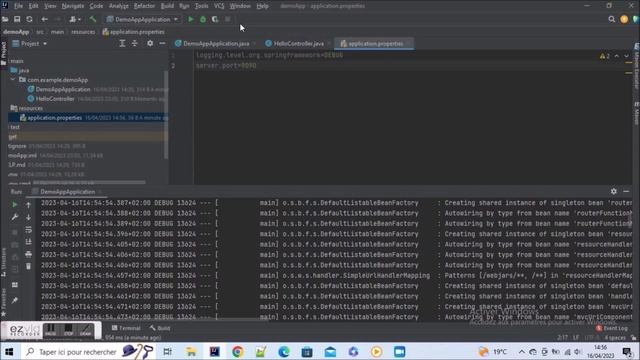Click the Stop icon in main toolbar
The width and height of the screenshot is (640, 360).
point(228,19)
